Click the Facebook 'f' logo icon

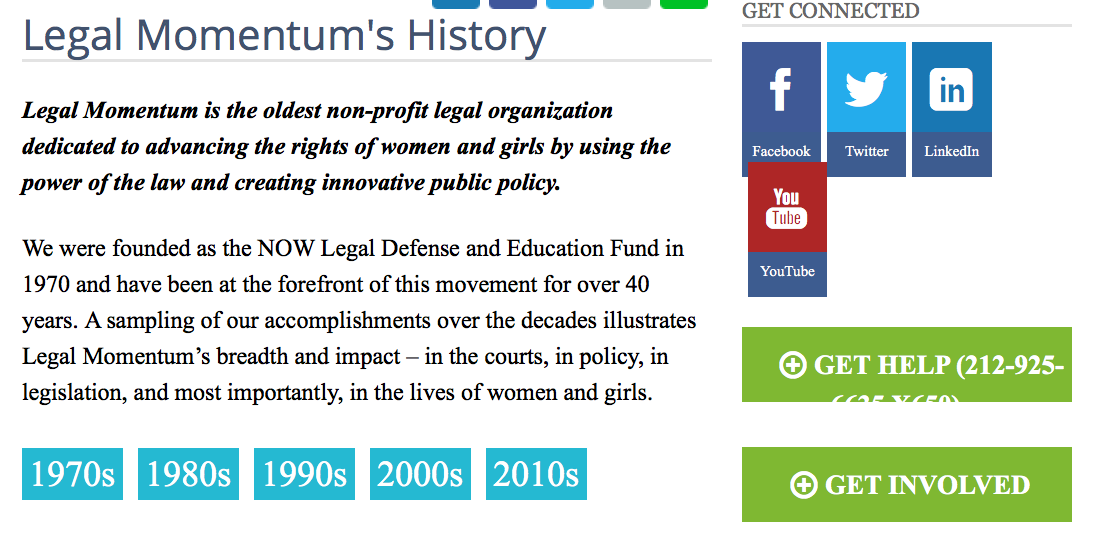point(781,88)
